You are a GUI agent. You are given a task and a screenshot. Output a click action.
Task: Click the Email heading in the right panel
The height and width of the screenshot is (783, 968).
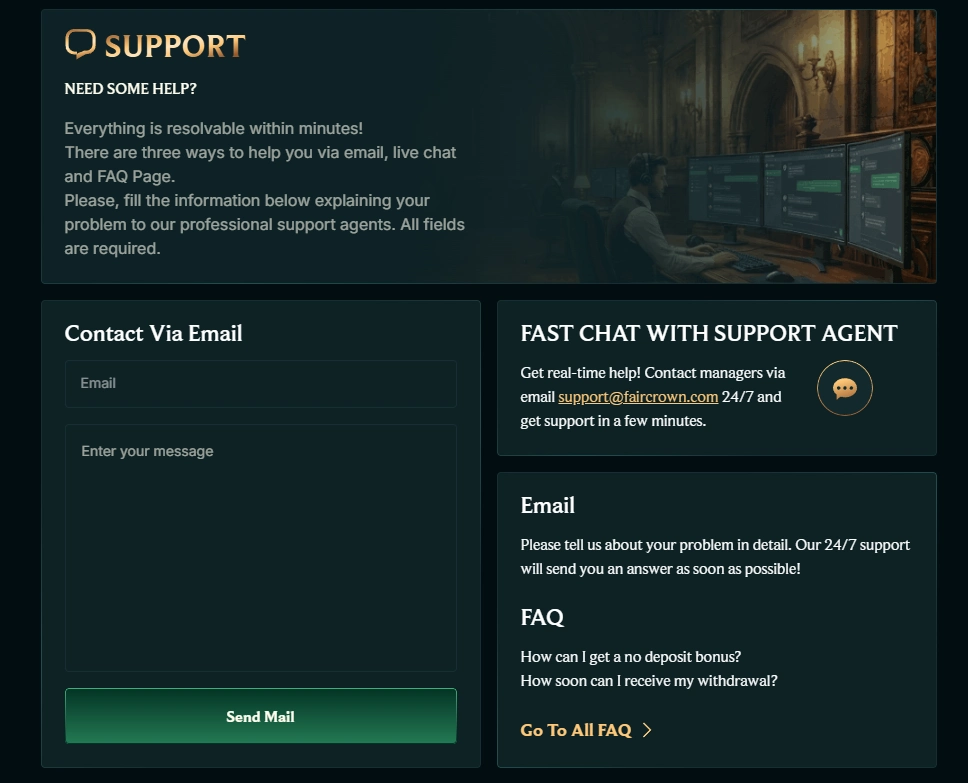tap(547, 506)
